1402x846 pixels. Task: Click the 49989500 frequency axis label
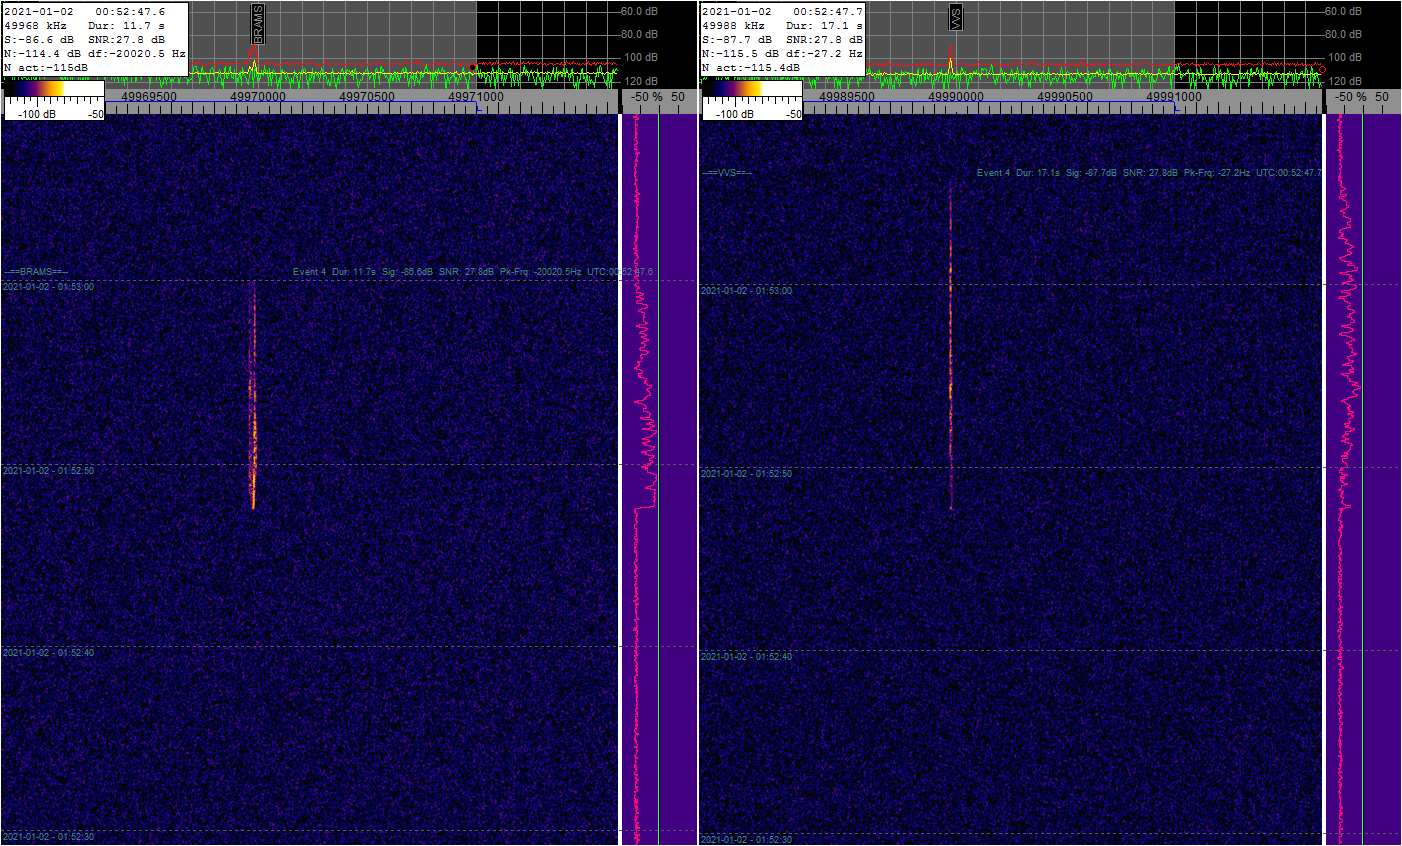[x=846, y=97]
